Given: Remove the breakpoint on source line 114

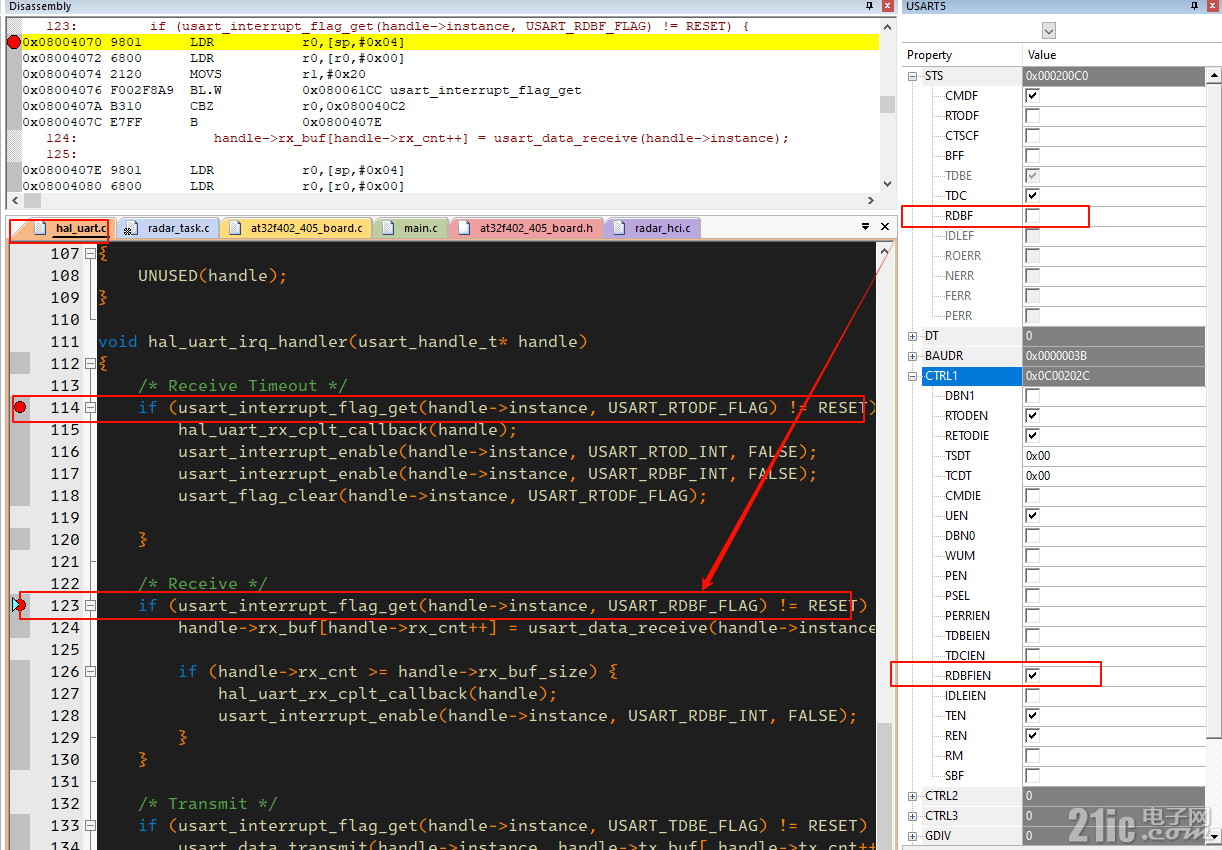Looking at the screenshot, I should (19, 407).
